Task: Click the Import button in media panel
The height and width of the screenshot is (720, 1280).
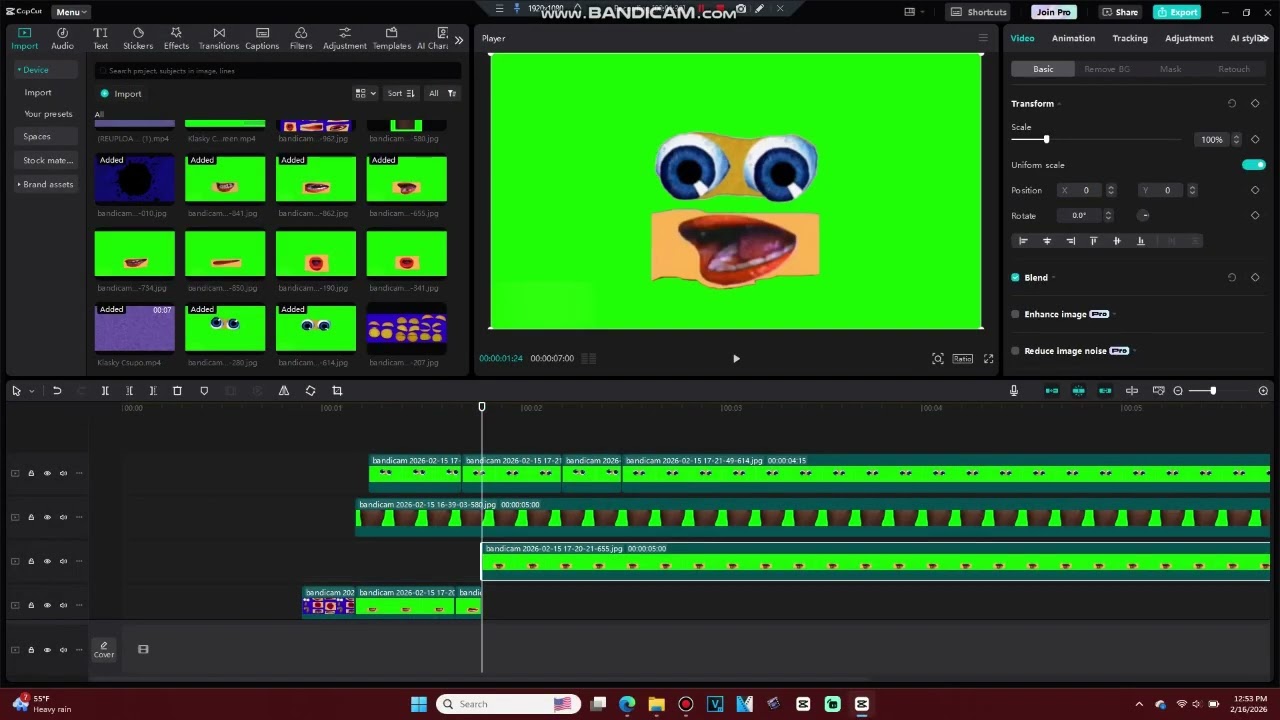Action: pos(121,94)
